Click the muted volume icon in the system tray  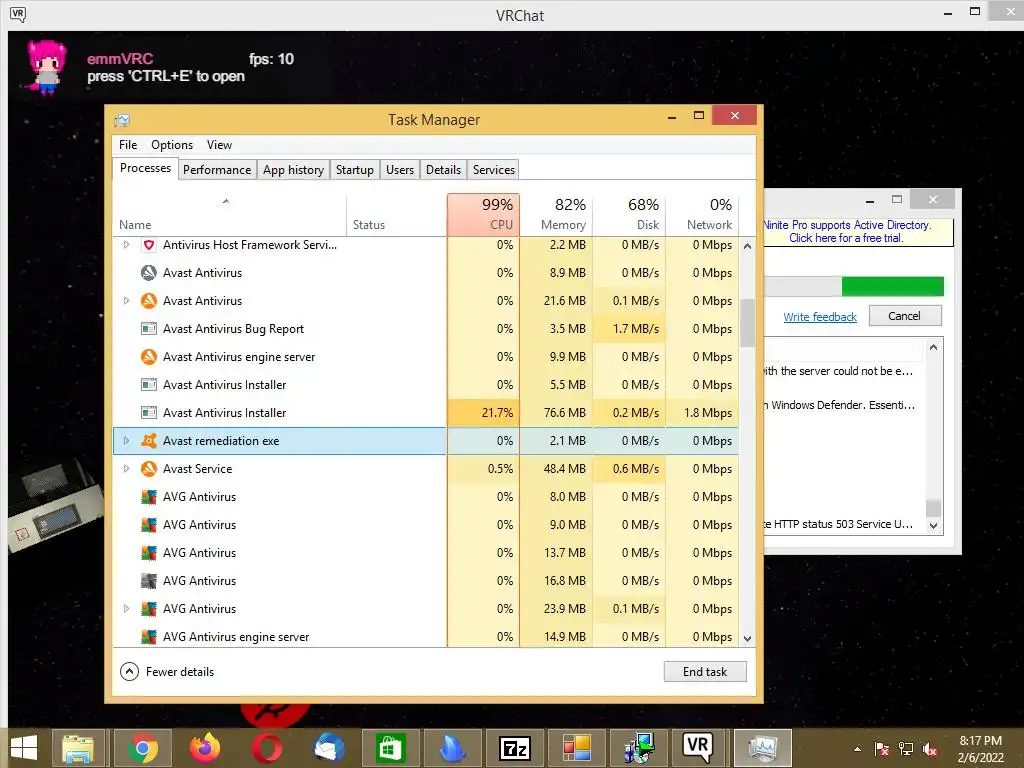point(930,749)
